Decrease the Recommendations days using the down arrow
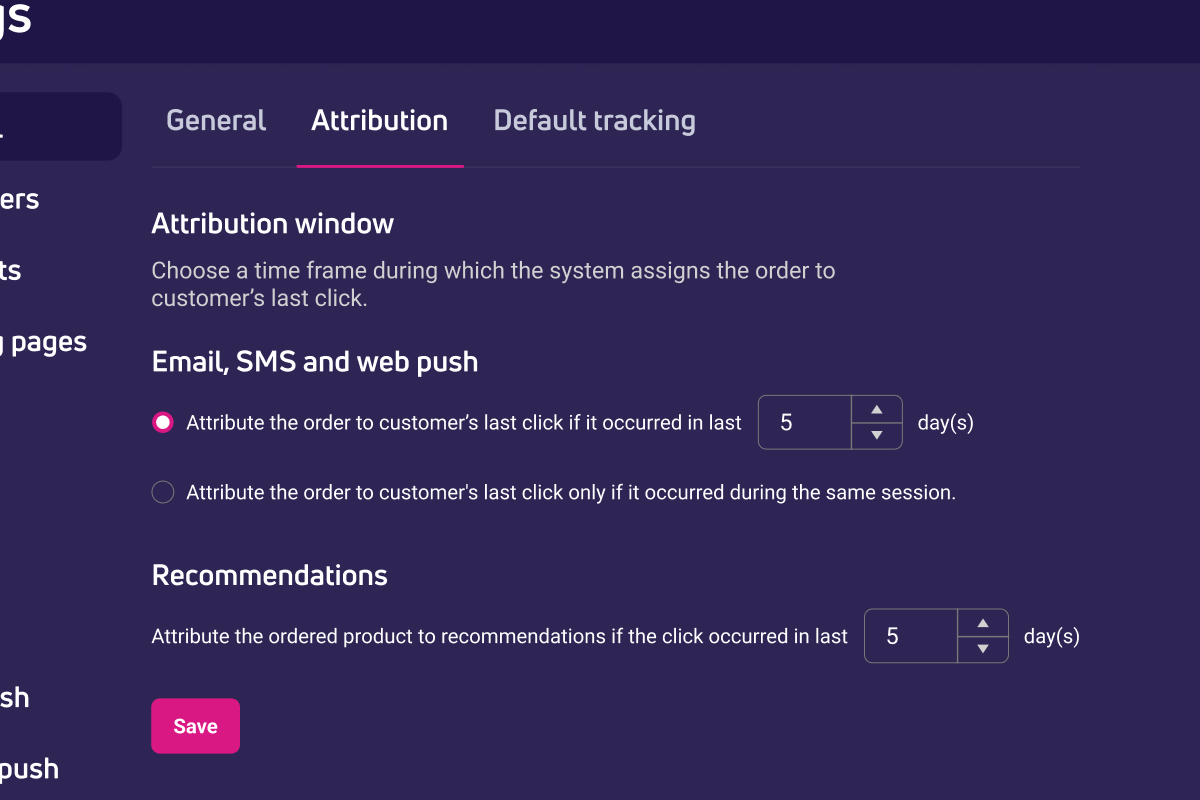 [983, 651]
